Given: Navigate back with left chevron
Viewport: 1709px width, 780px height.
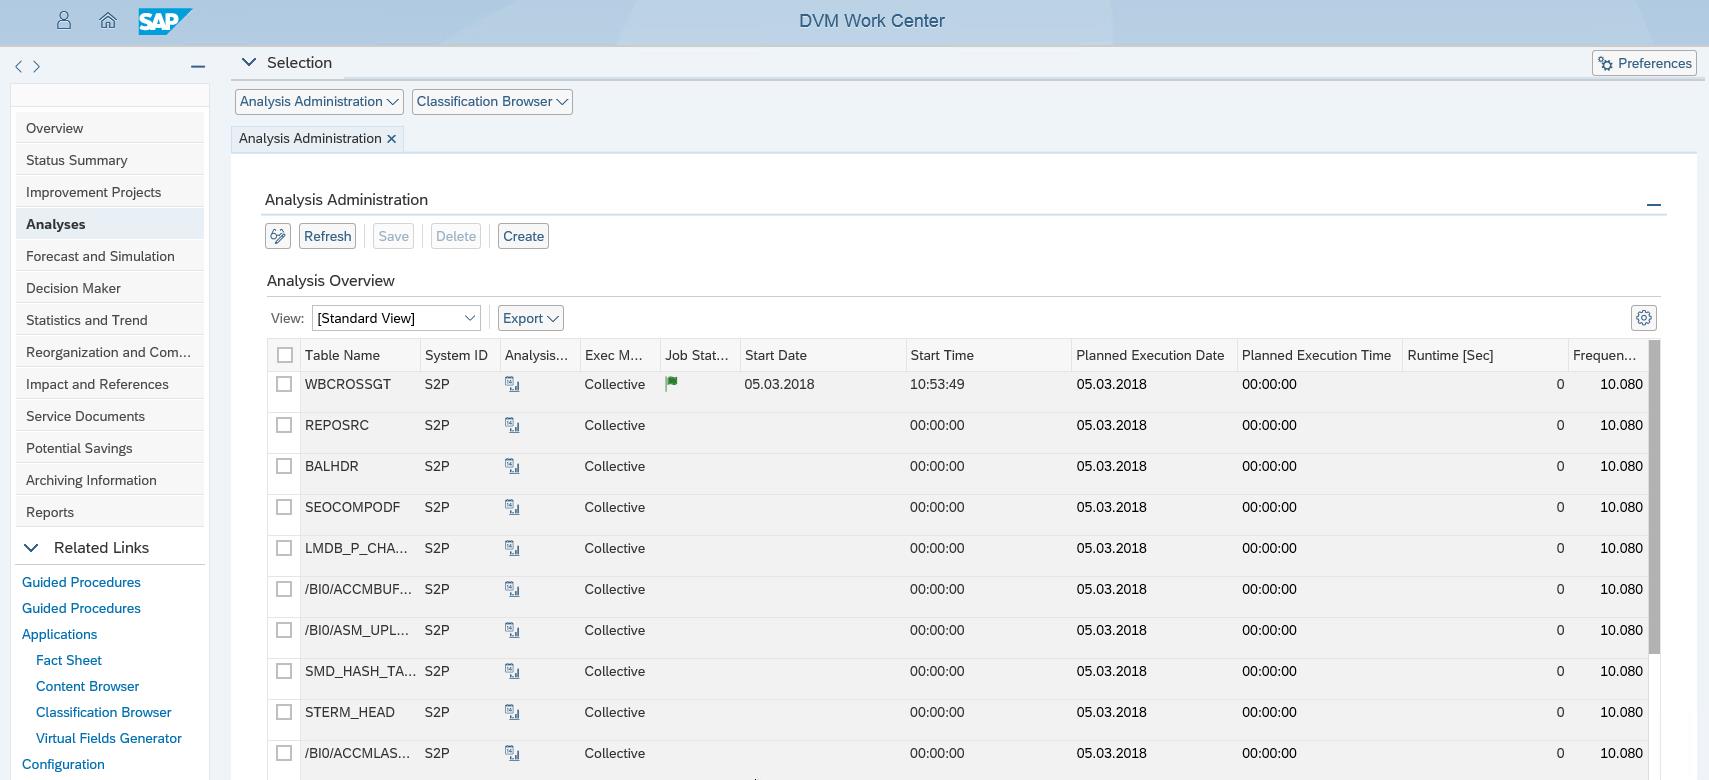Looking at the screenshot, I should click(x=19, y=66).
